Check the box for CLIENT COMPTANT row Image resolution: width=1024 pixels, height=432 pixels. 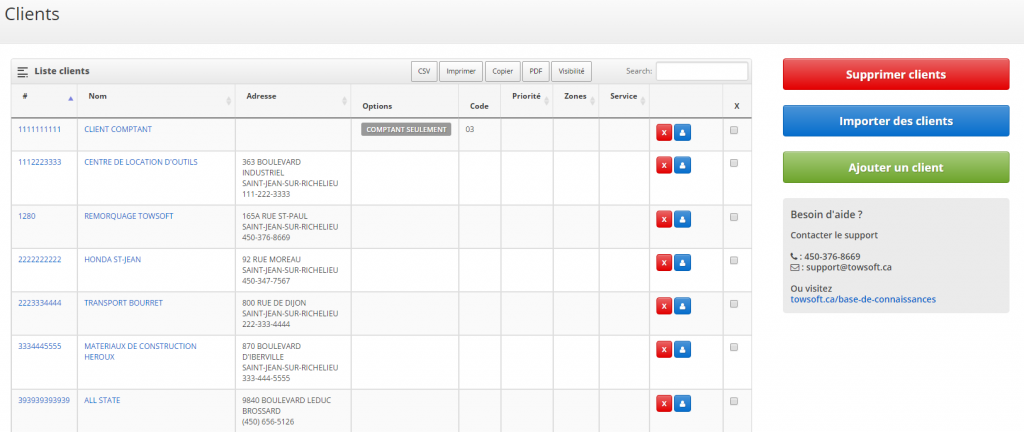(x=734, y=130)
